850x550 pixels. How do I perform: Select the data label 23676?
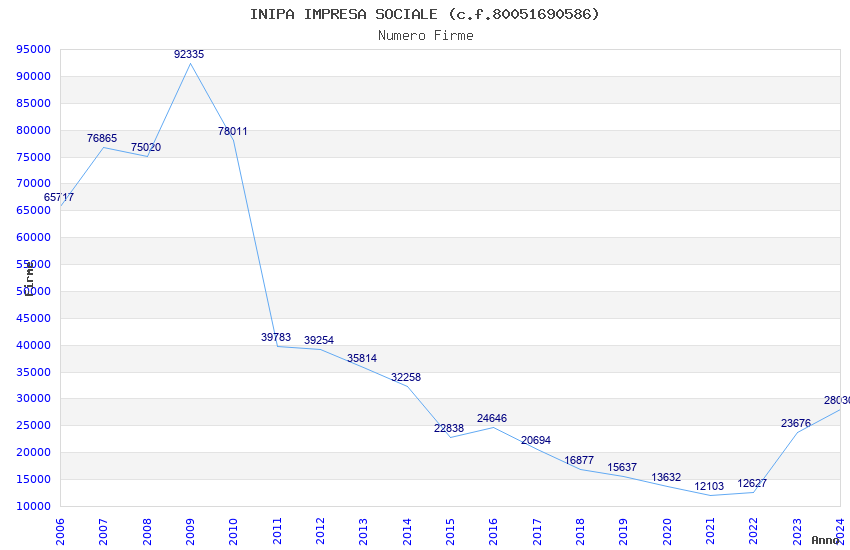click(796, 423)
